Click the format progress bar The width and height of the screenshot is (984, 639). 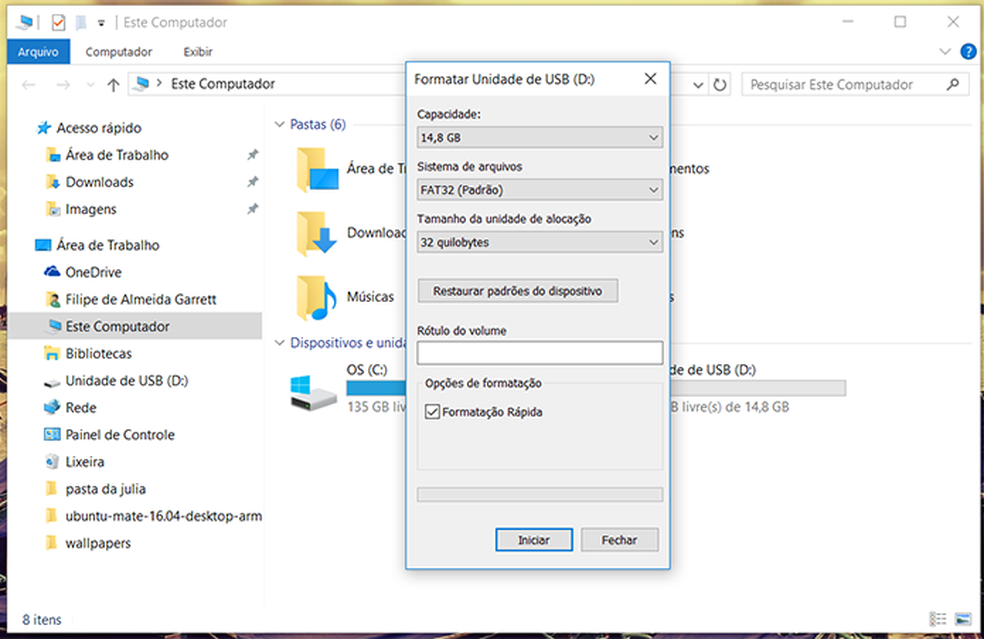[x=540, y=495]
